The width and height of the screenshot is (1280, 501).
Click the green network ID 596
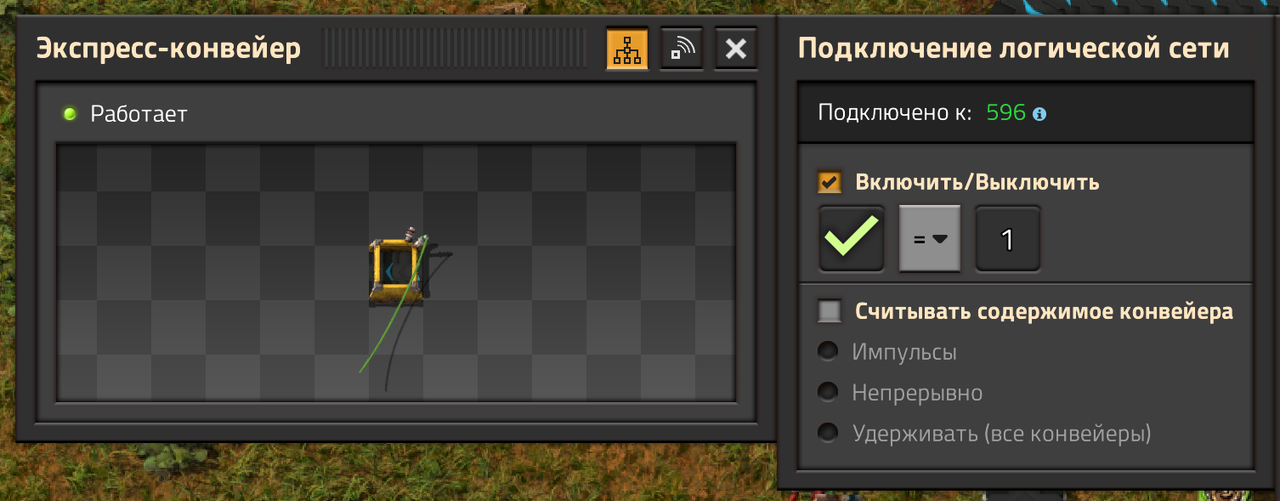1006,113
